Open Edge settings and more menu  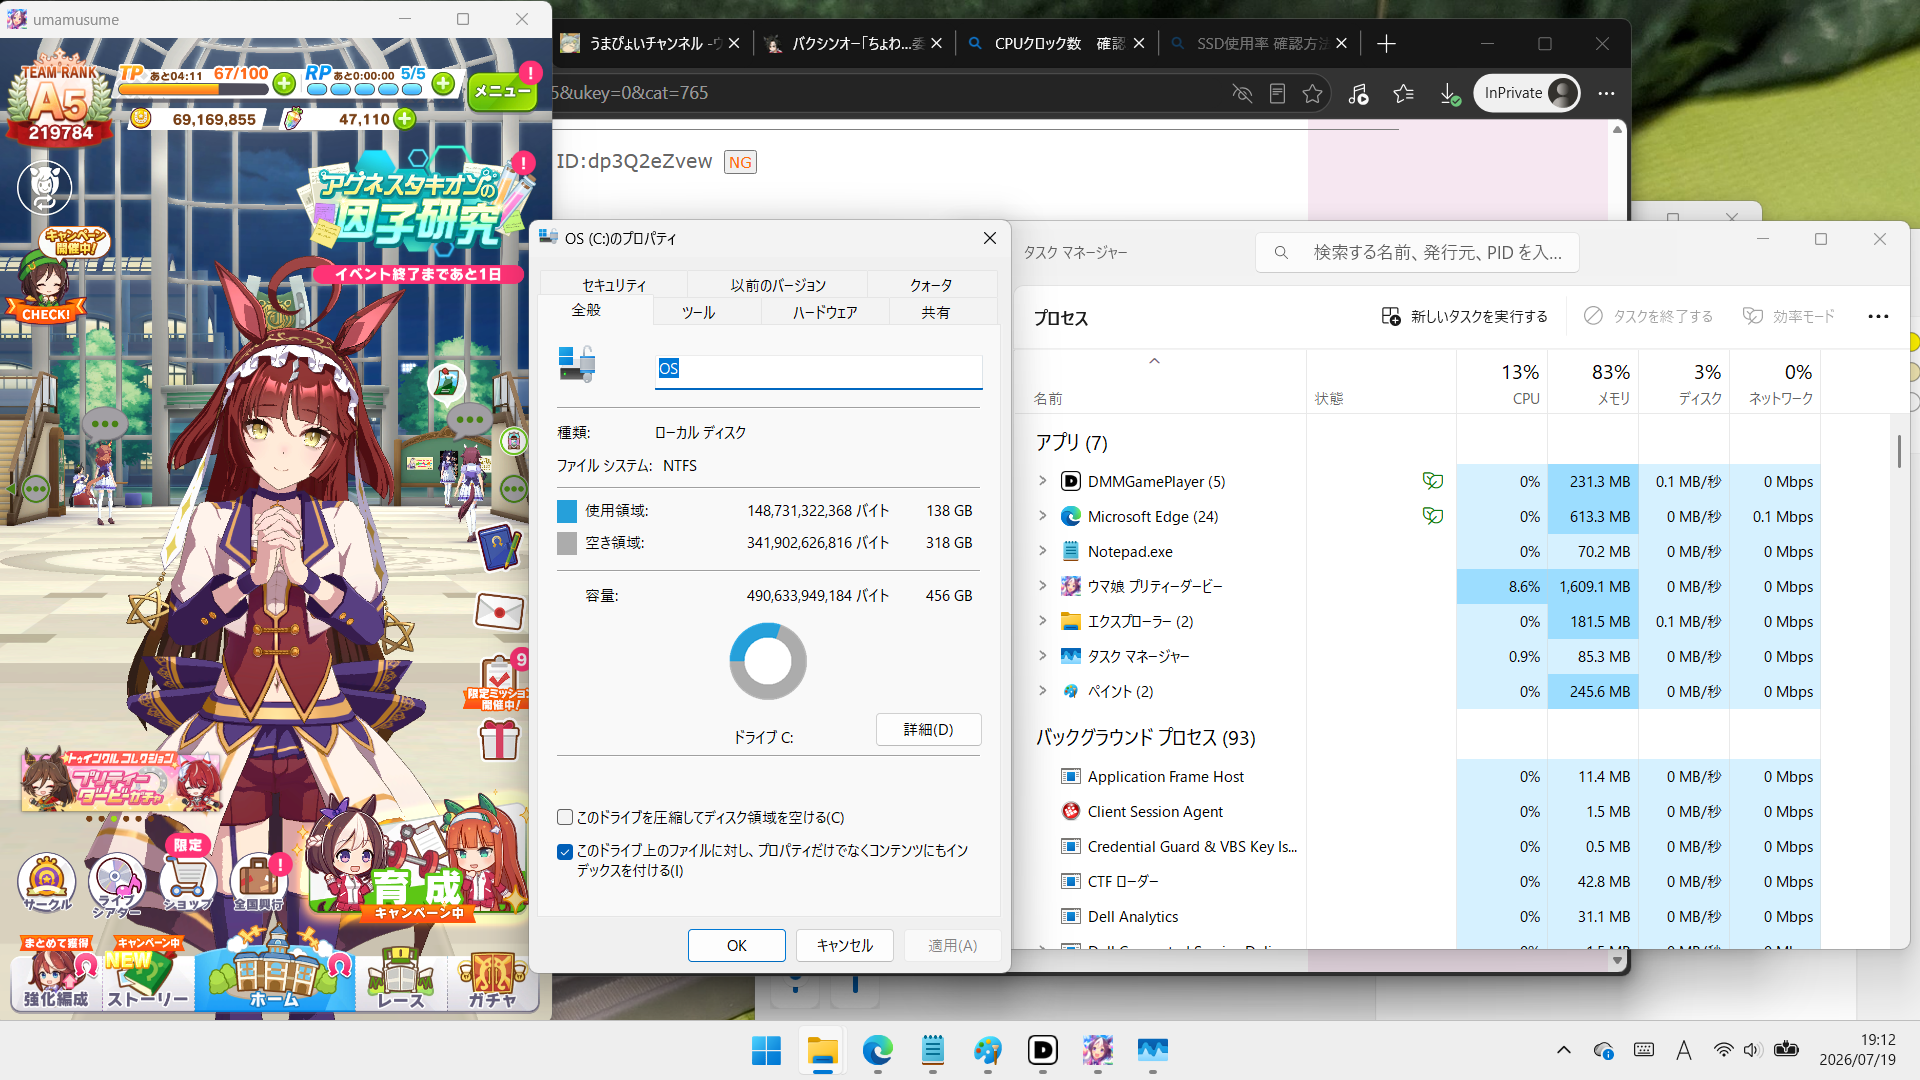[1606, 93]
